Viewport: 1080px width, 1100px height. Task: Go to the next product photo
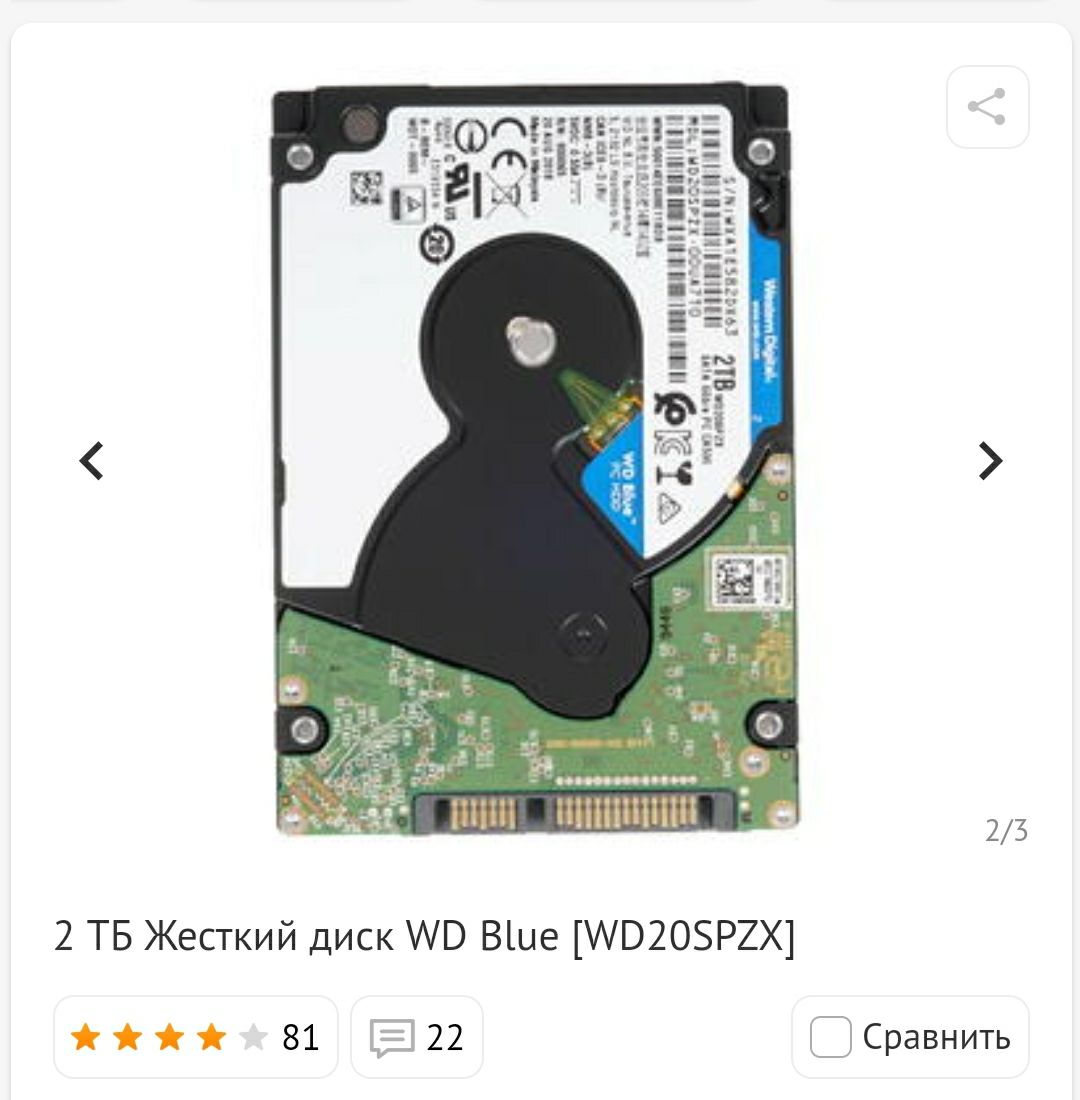coord(990,461)
